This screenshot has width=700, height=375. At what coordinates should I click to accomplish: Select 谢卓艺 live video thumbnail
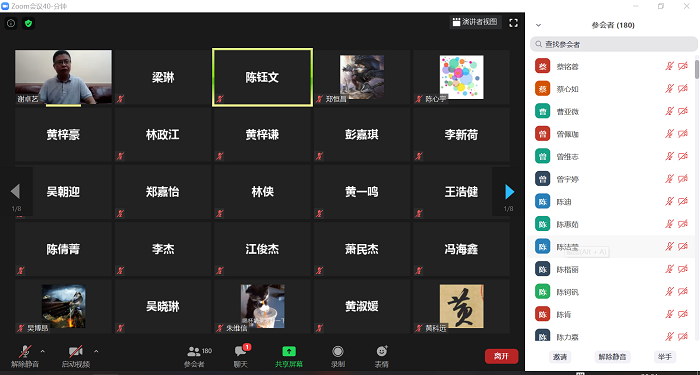(63, 77)
